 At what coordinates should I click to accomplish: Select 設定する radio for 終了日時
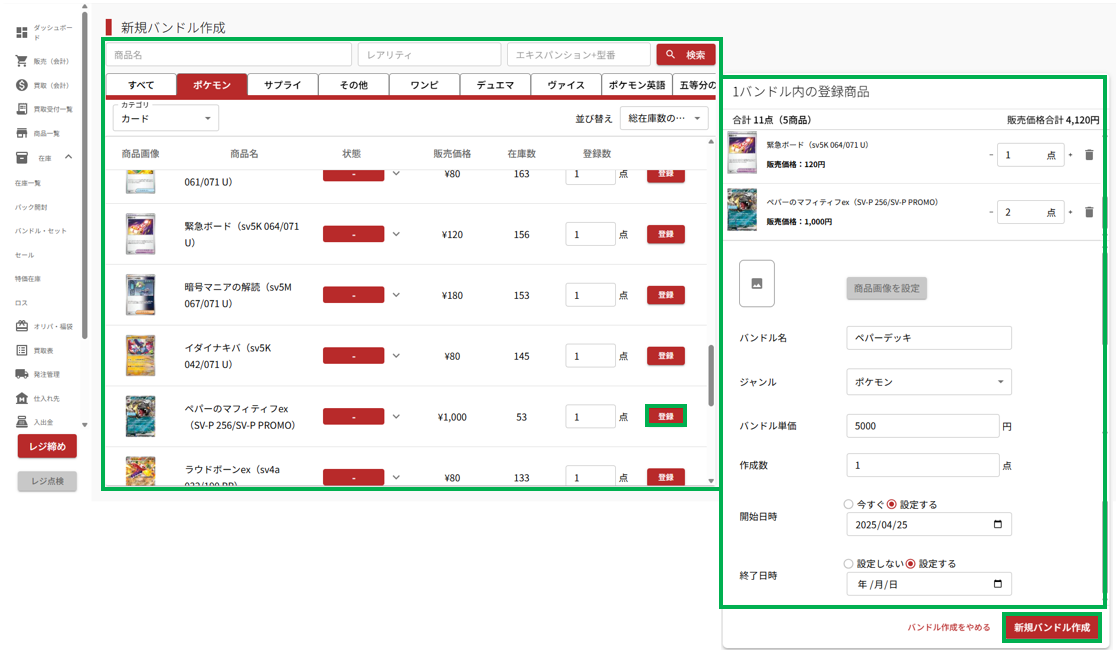click(910, 563)
